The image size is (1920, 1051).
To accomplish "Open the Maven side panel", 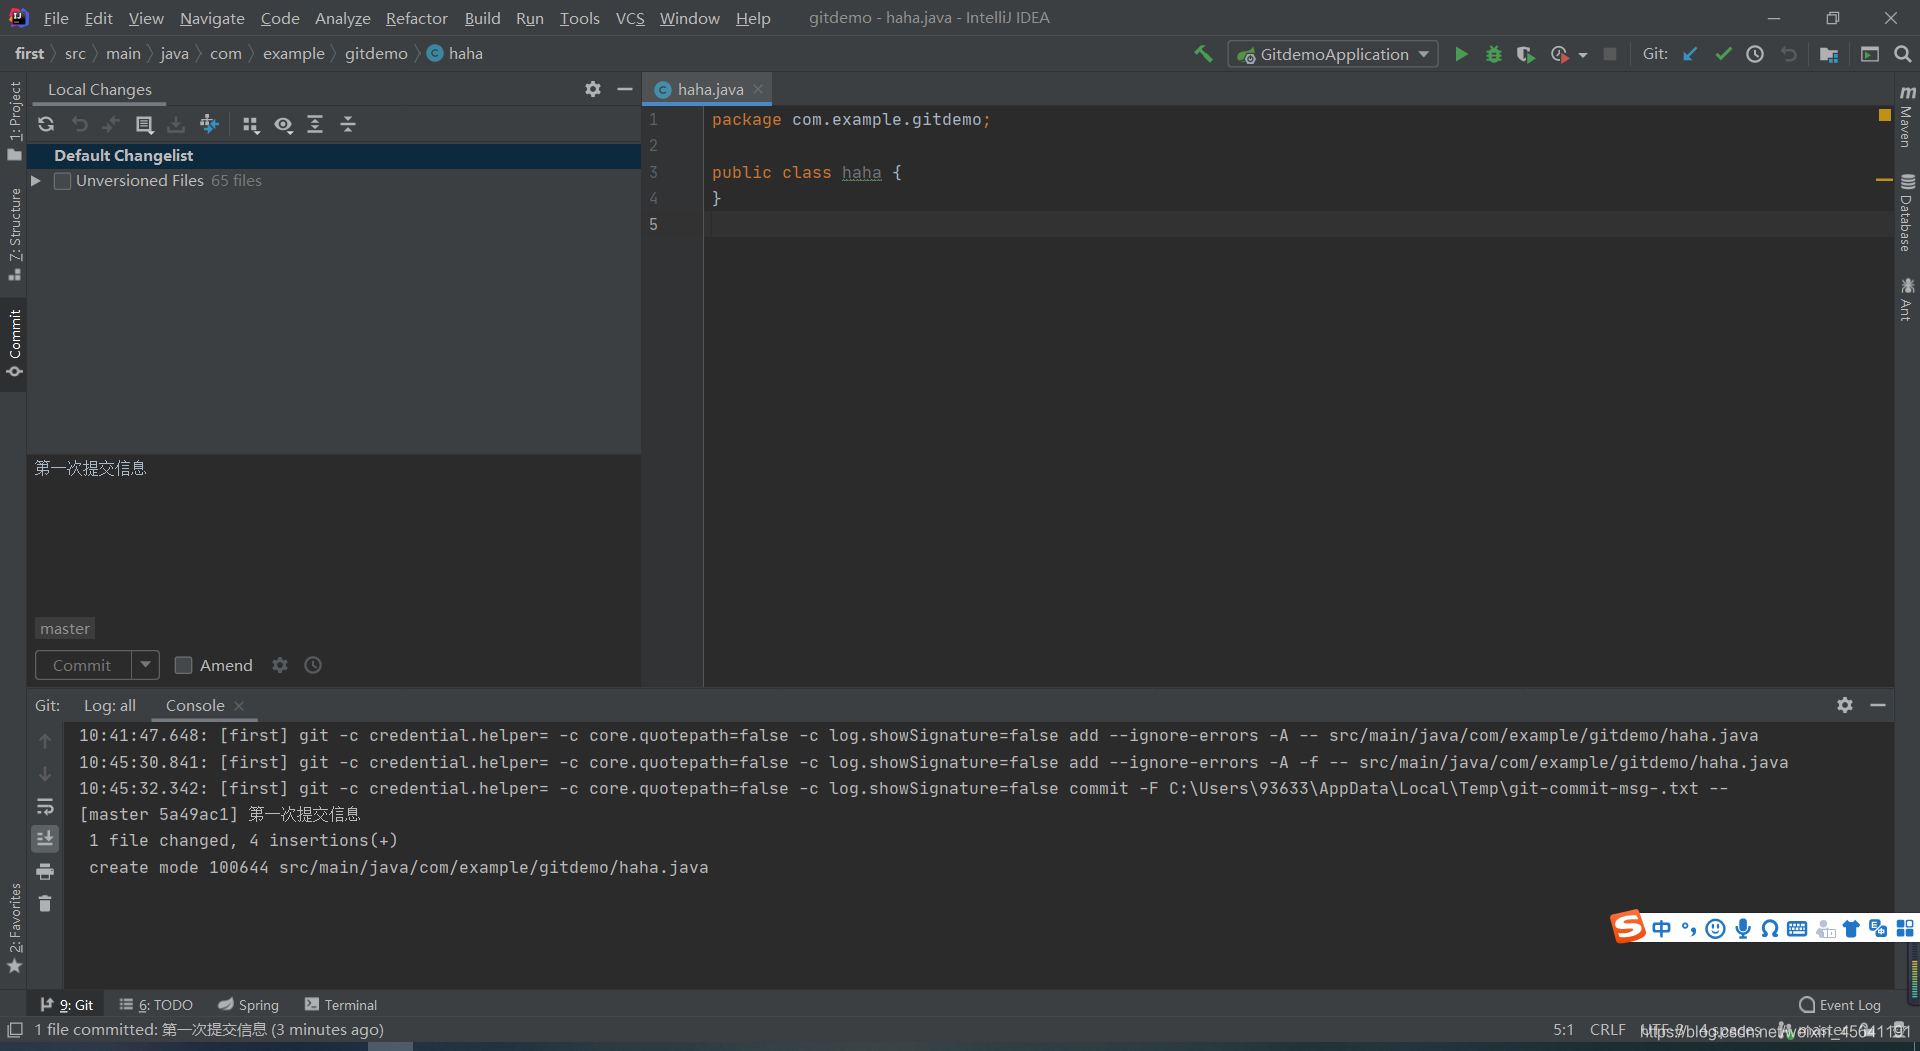I will click(1906, 117).
